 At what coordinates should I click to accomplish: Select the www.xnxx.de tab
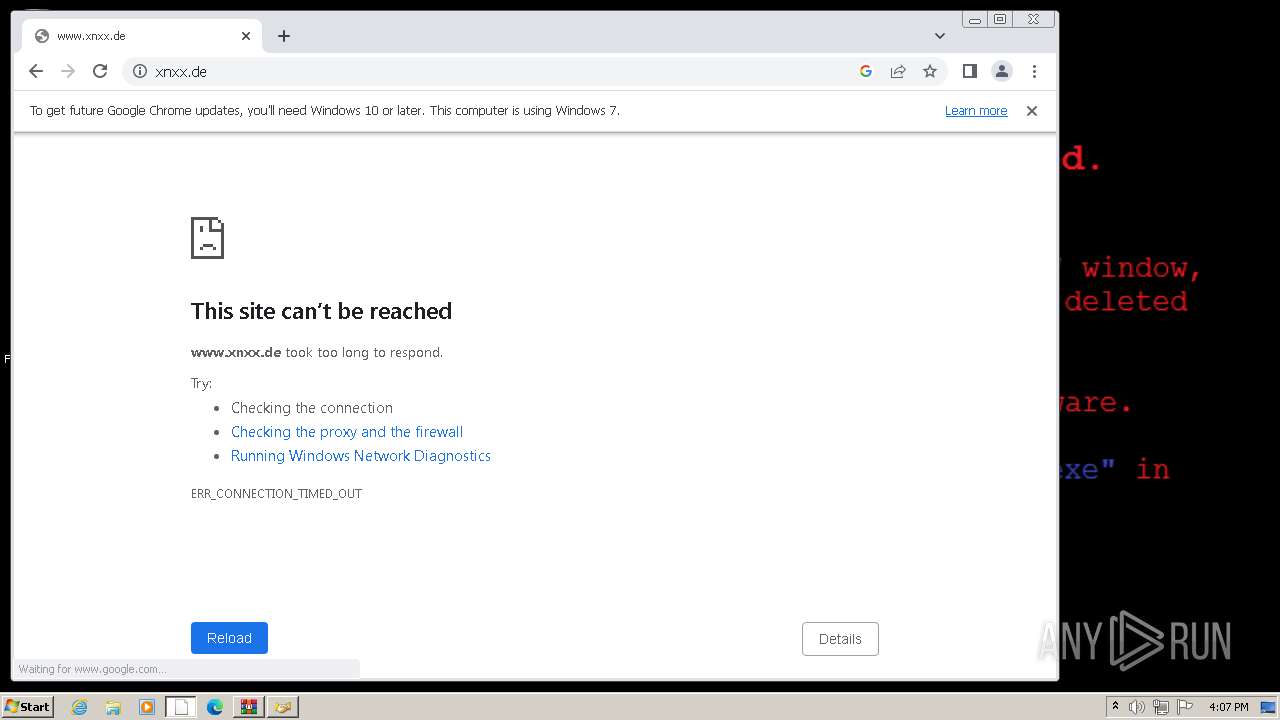click(x=142, y=36)
